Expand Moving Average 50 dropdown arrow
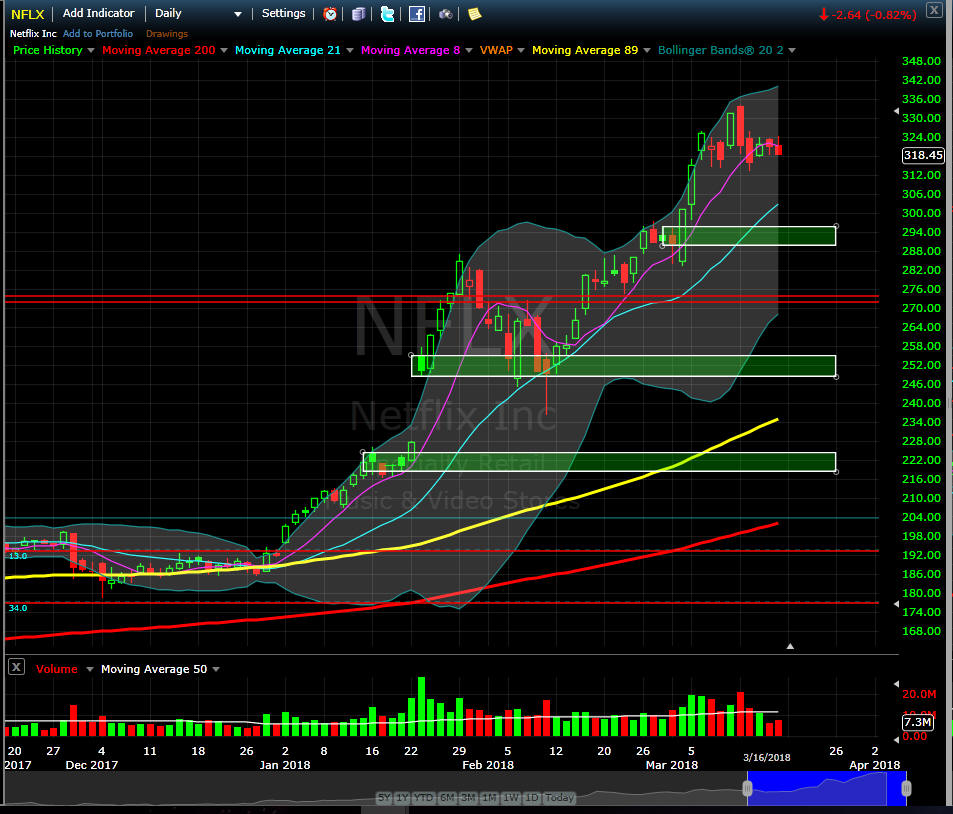 216,669
